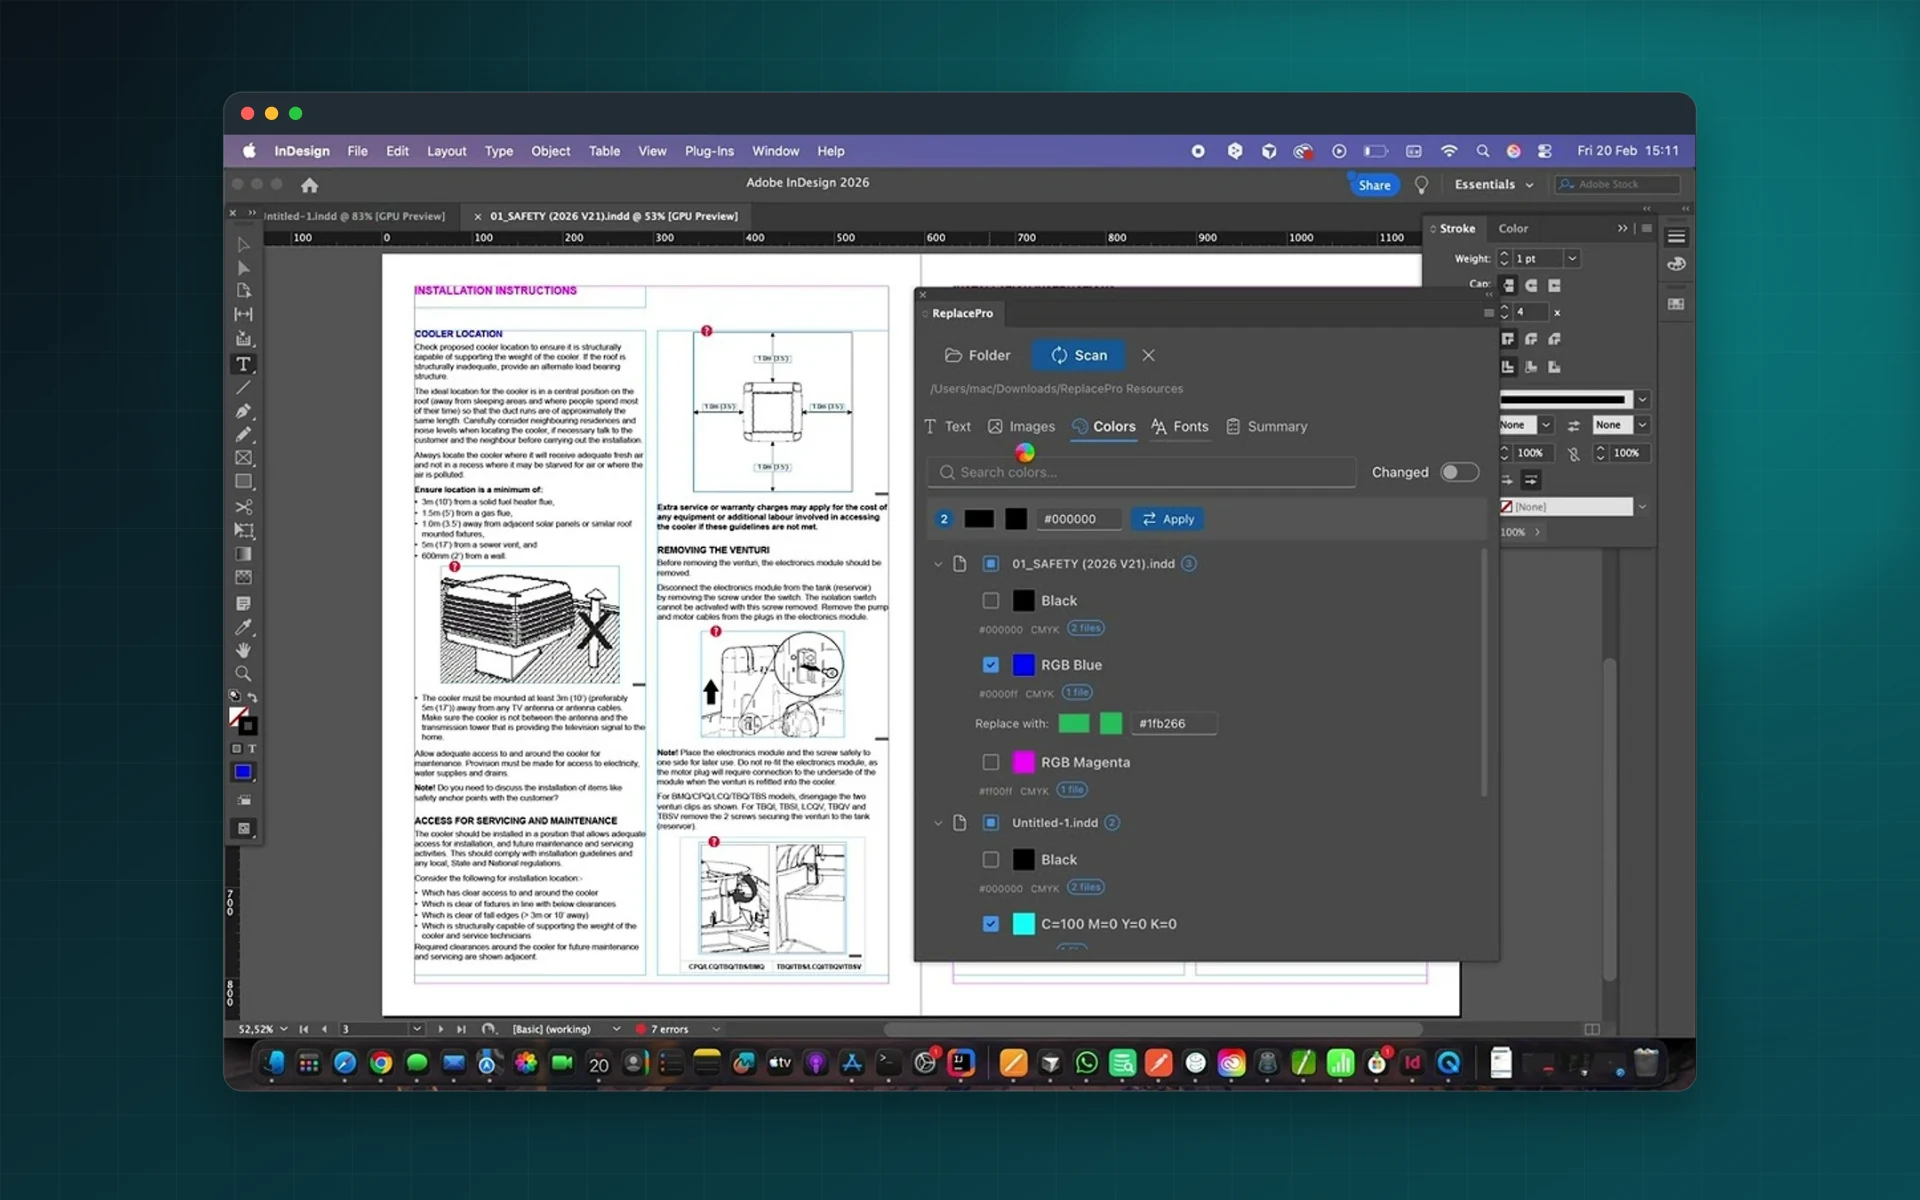The image size is (1920, 1200).
Task: Select the Free Transform tool
Action: point(243,530)
